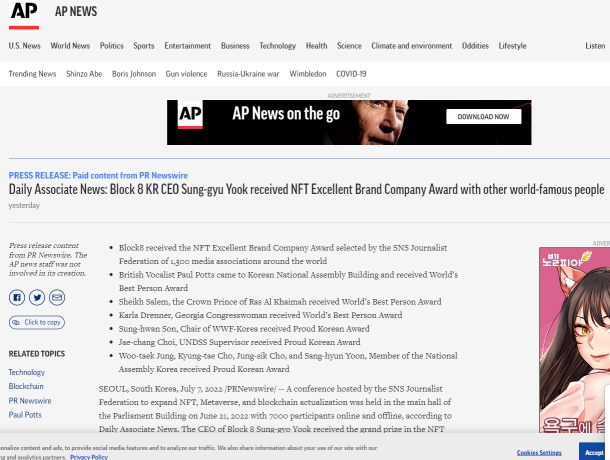Open the Lifestyle section
This screenshot has height=460, width=610.
512,46
